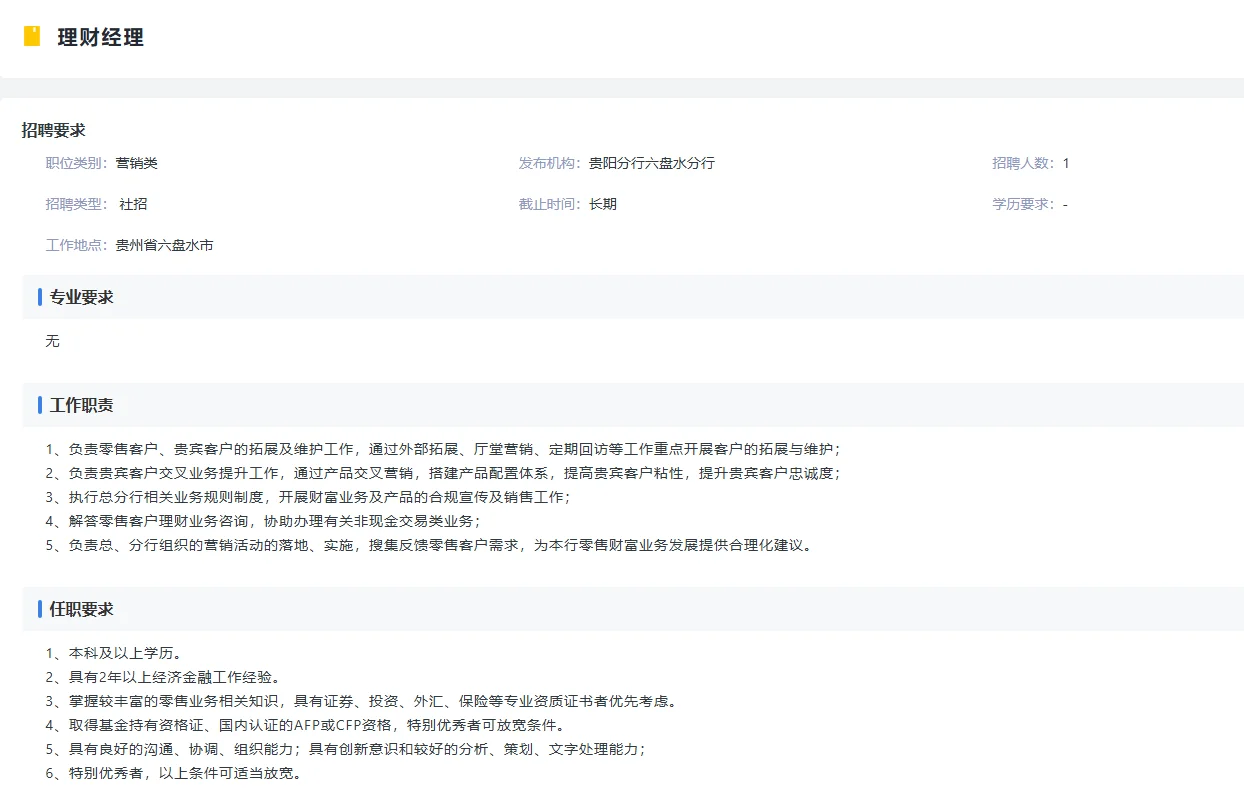Click responsibility item 1 about 零售客户 maintenance
Viewport: 1244px width, 795px height.
pos(440,449)
